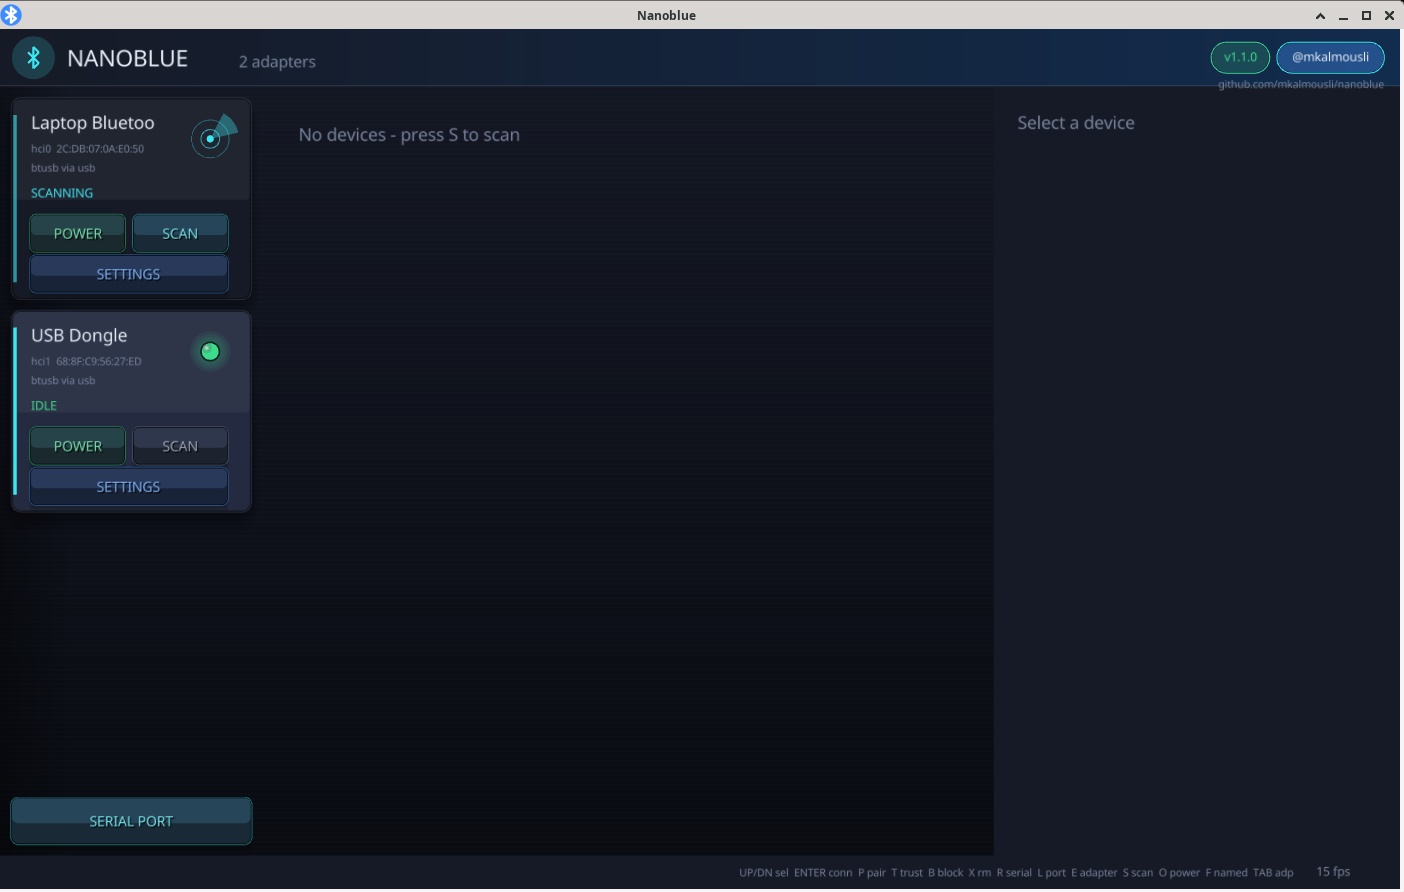Click the '2 adapters' count in header
The width and height of the screenshot is (1404, 892).
pyautogui.click(x=277, y=62)
